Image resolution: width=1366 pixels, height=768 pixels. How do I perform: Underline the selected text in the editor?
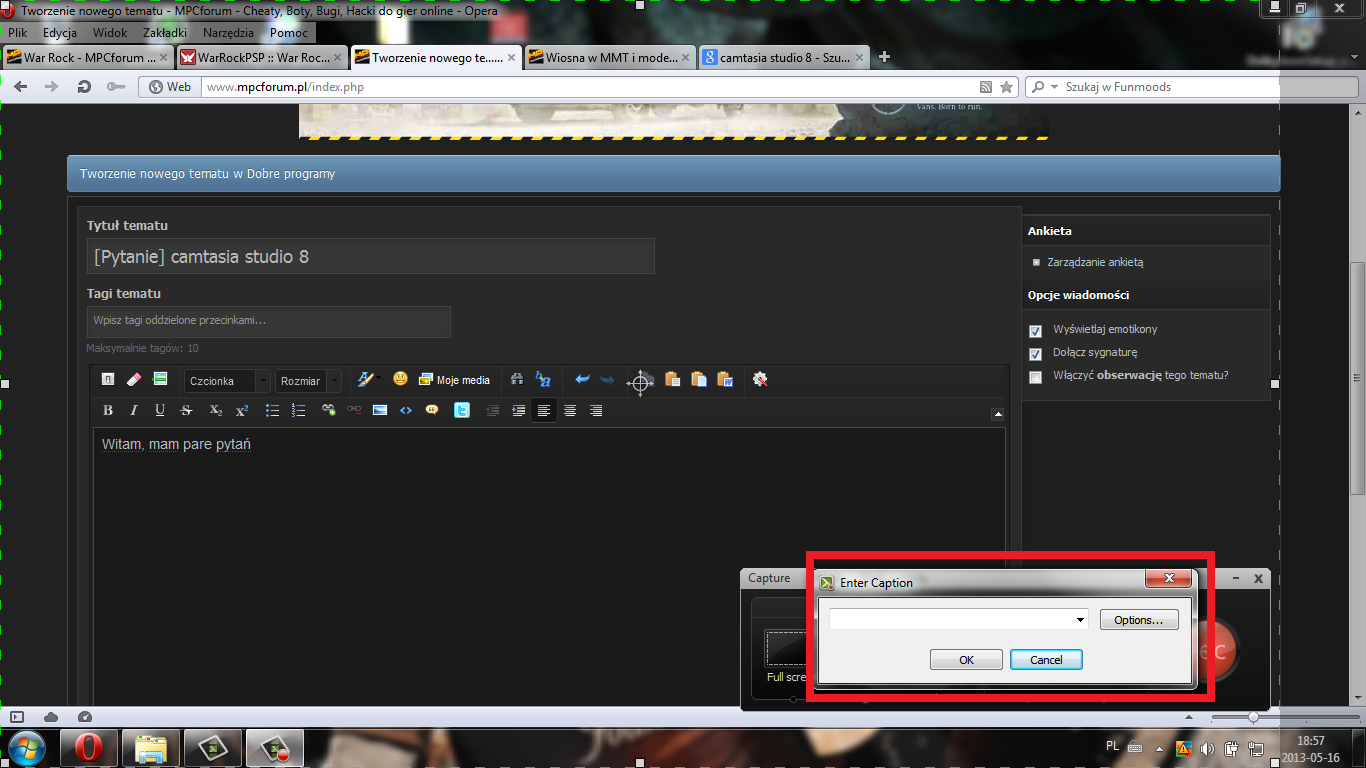pyautogui.click(x=160, y=411)
